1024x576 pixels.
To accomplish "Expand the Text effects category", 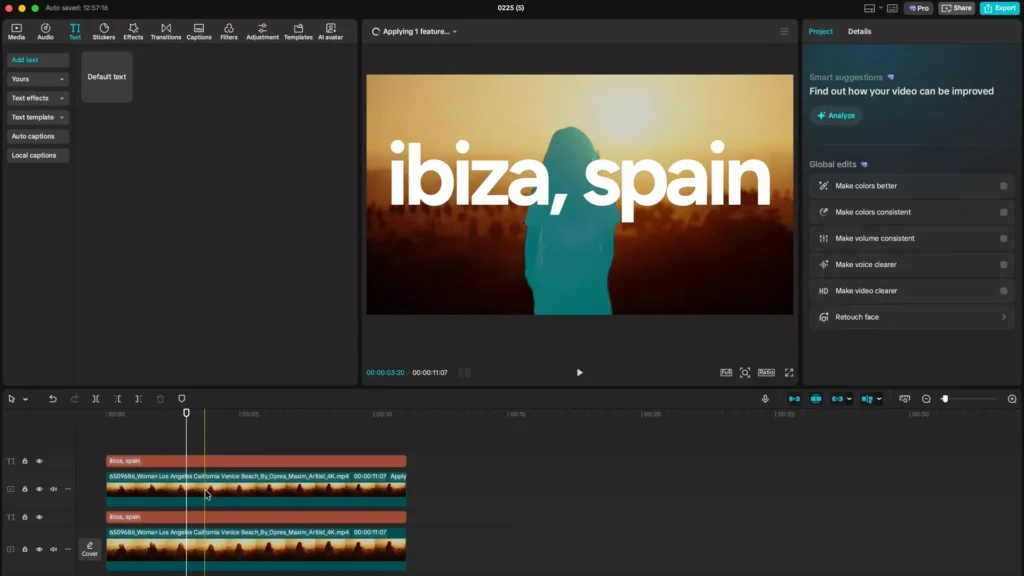I will [38, 98].
